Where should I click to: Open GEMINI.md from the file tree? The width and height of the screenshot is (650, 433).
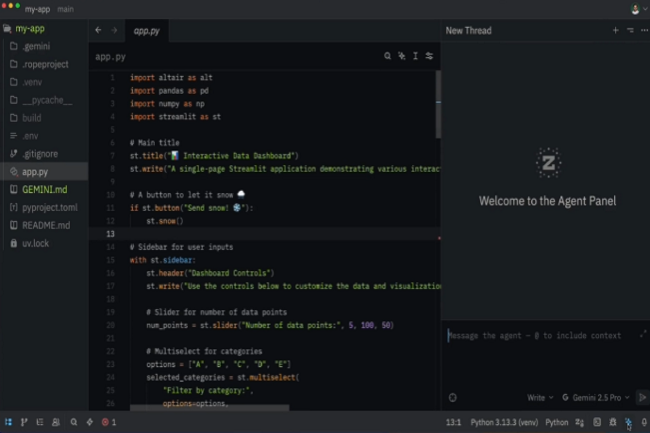(x=44, y=189)
